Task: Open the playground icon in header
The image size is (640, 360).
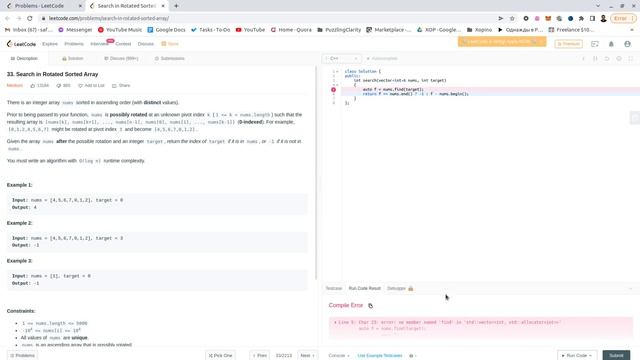Action: pos(595,44)
